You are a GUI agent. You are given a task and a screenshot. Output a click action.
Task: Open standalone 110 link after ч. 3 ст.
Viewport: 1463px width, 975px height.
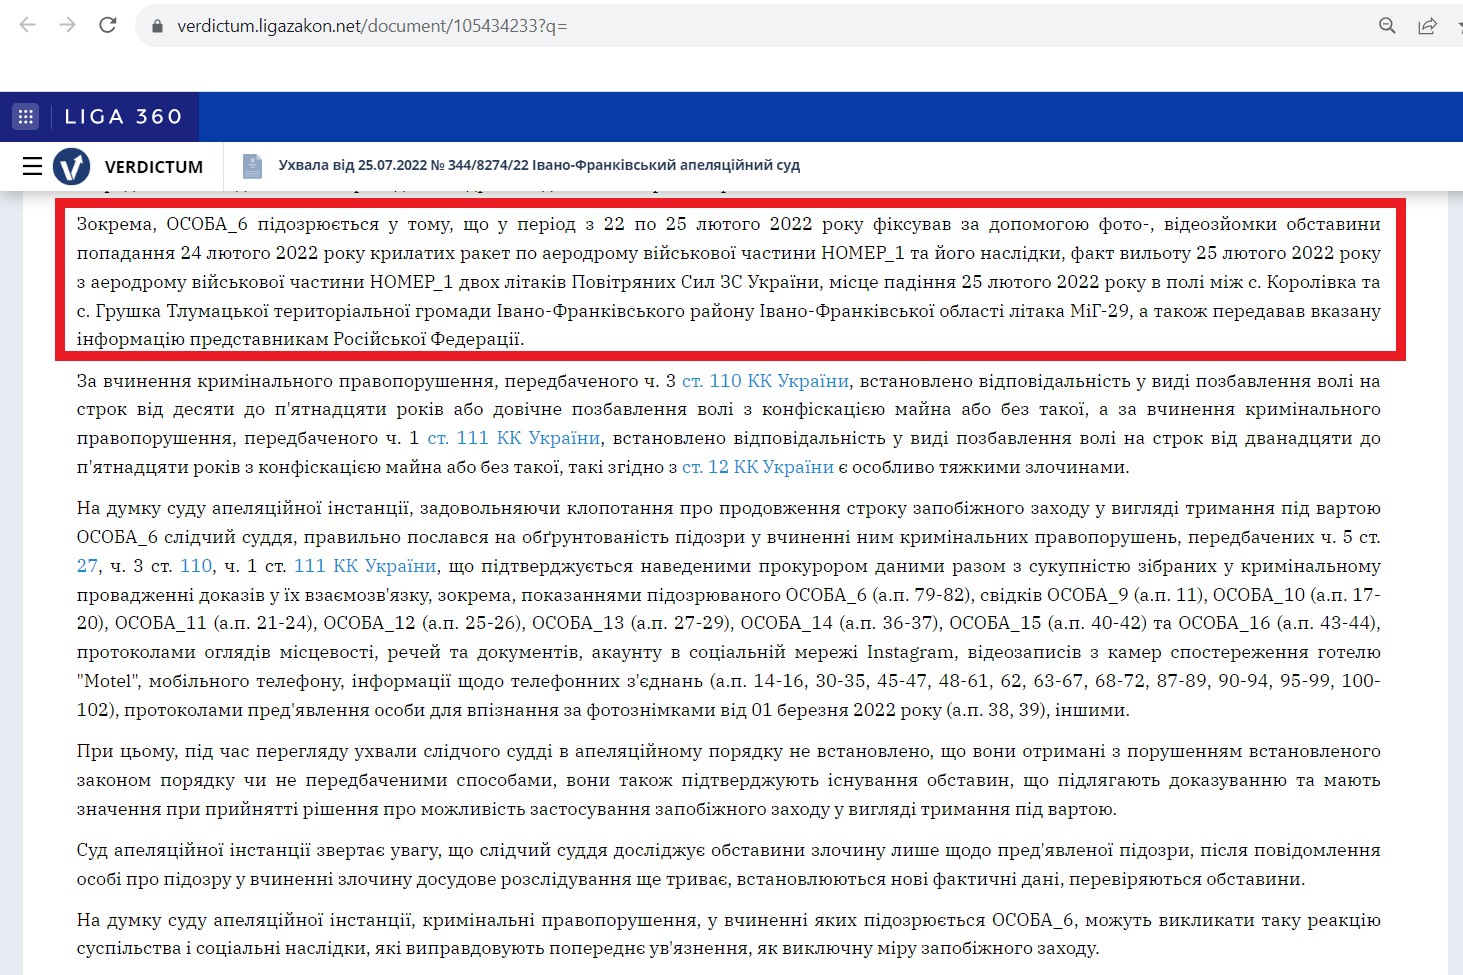tap(196, 566)
